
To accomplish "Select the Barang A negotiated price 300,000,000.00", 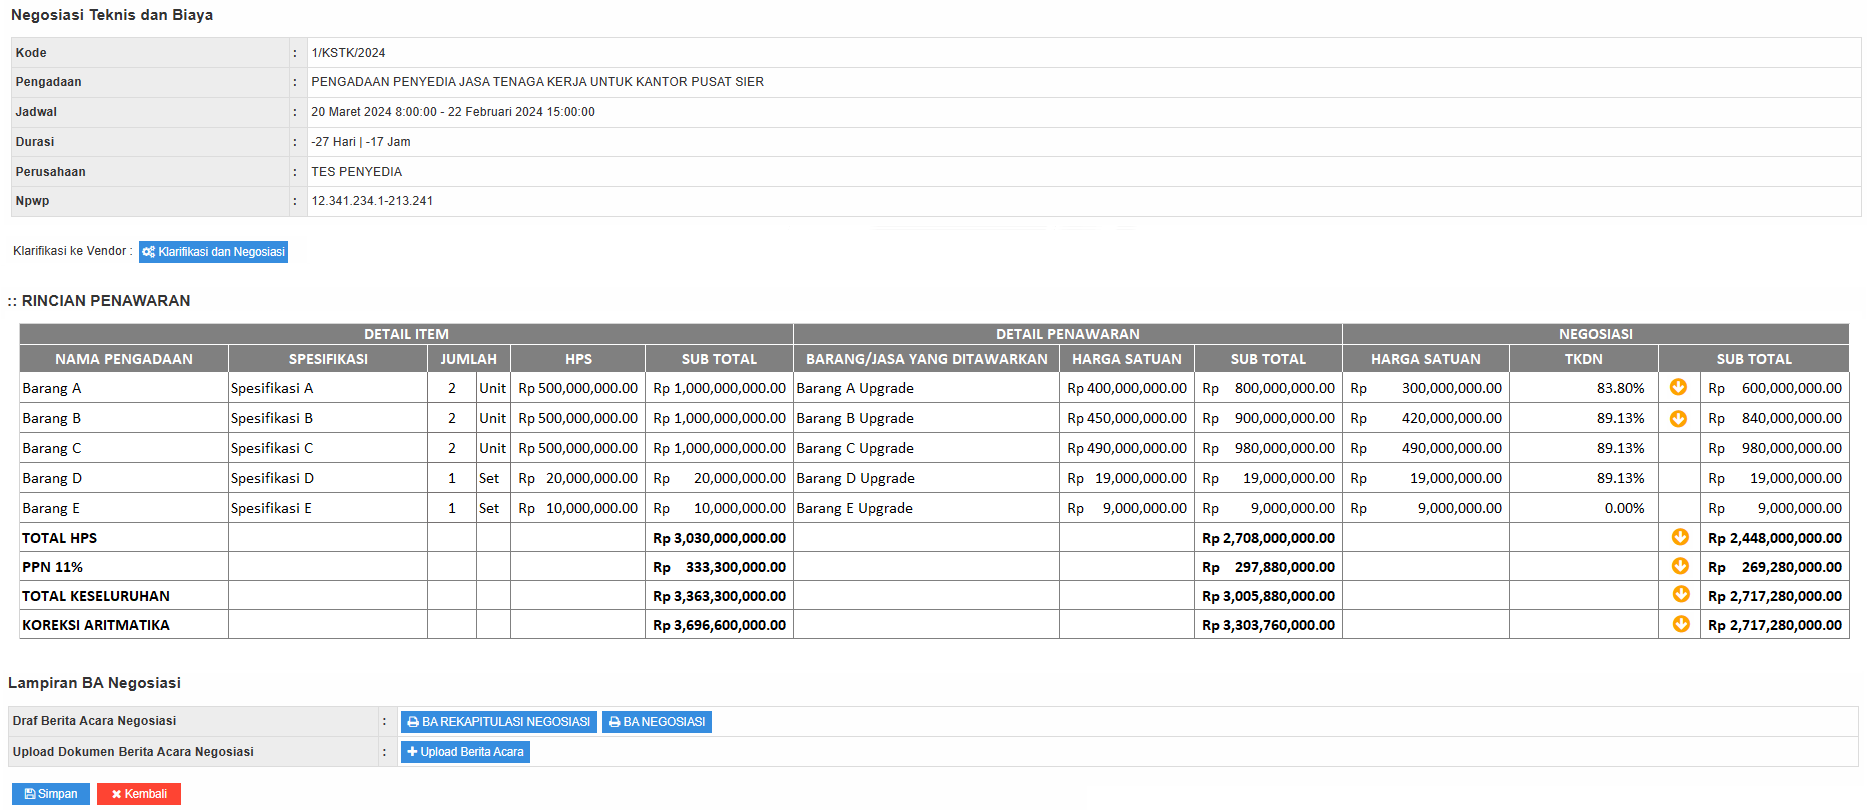I will (1450, 388).
